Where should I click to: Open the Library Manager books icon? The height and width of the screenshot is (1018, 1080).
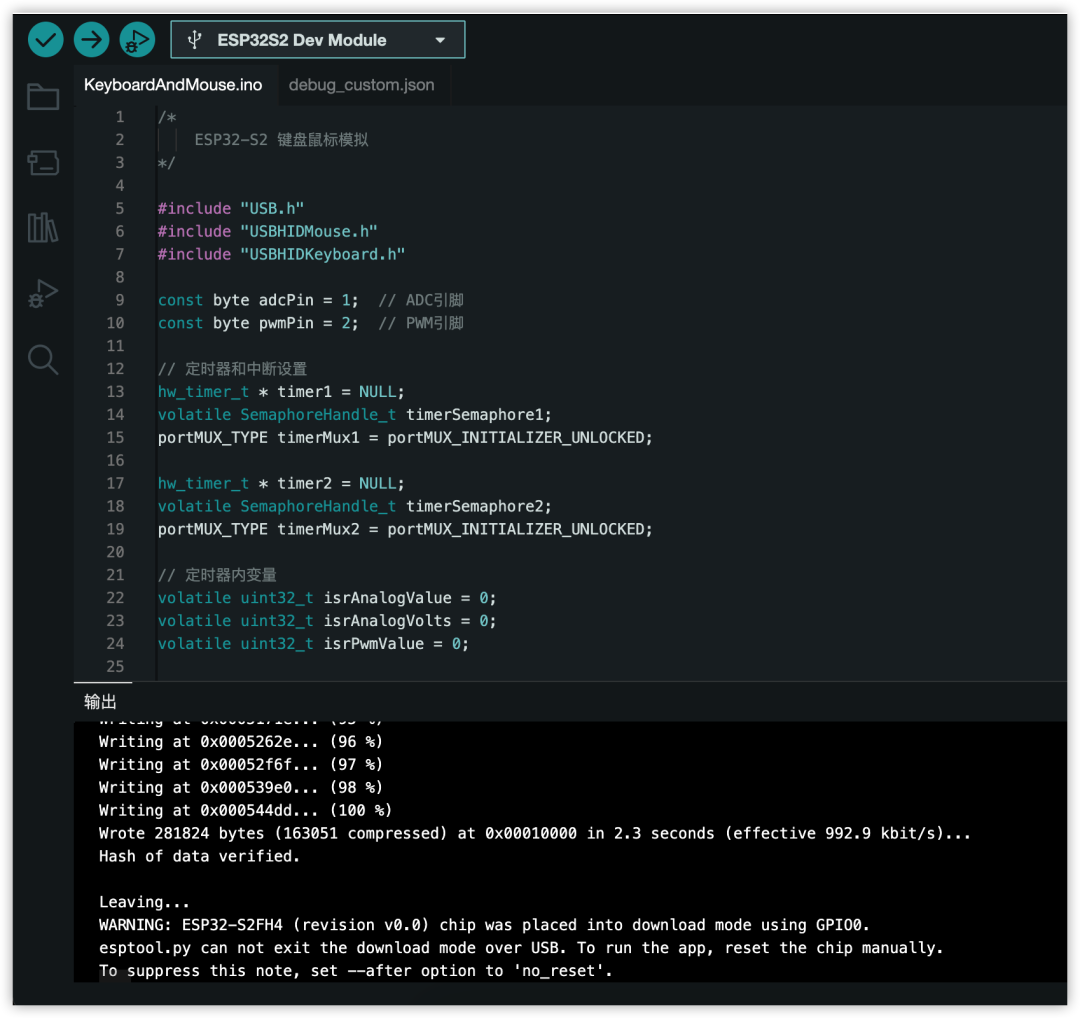point(43,227)
